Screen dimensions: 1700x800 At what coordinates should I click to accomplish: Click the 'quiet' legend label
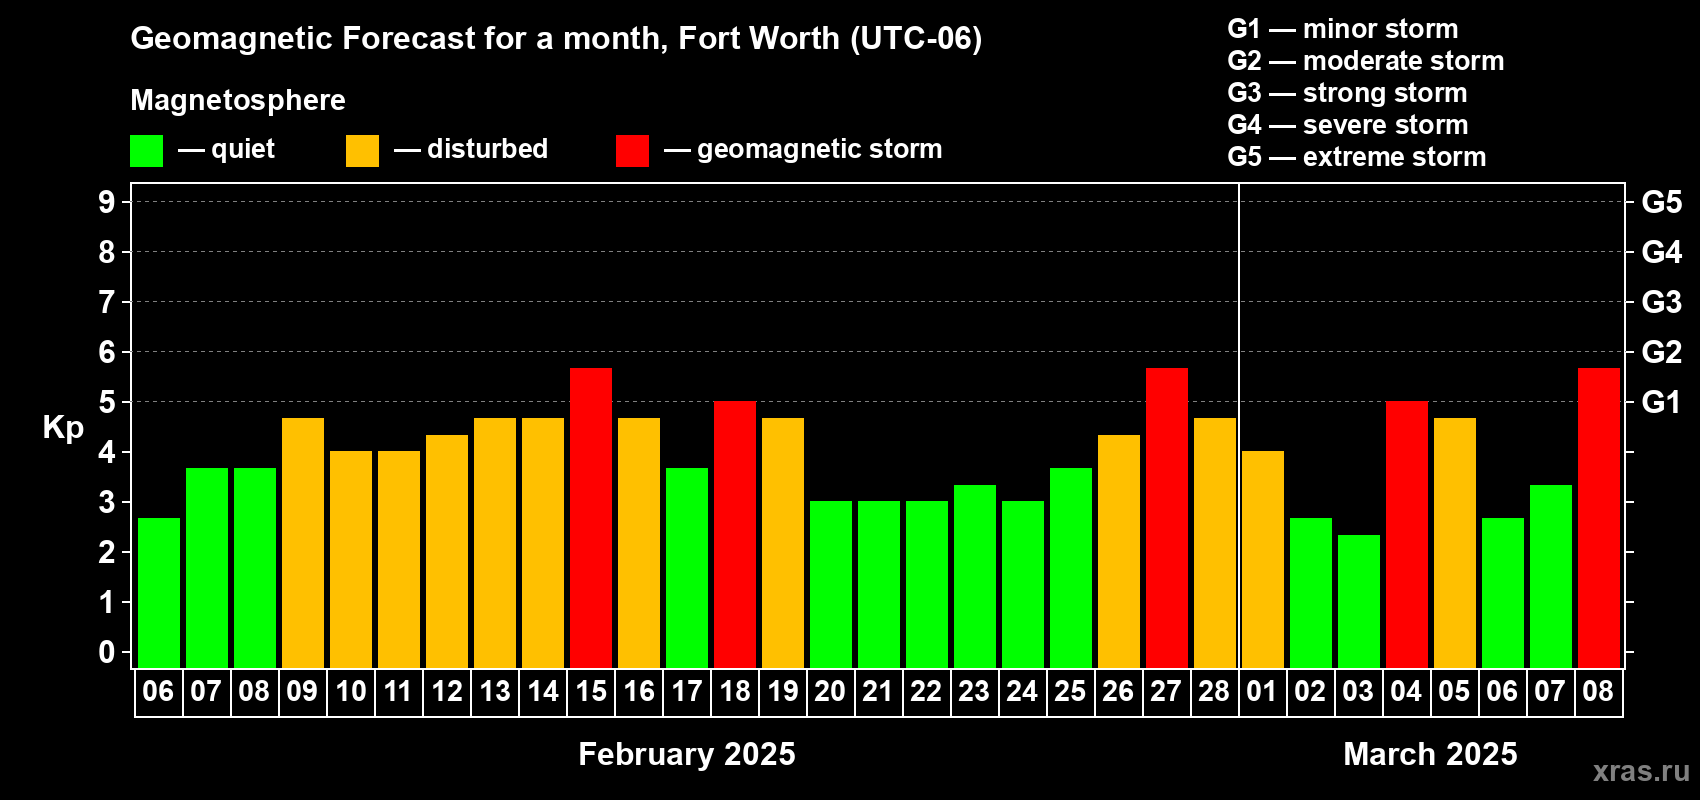(243, 149)
